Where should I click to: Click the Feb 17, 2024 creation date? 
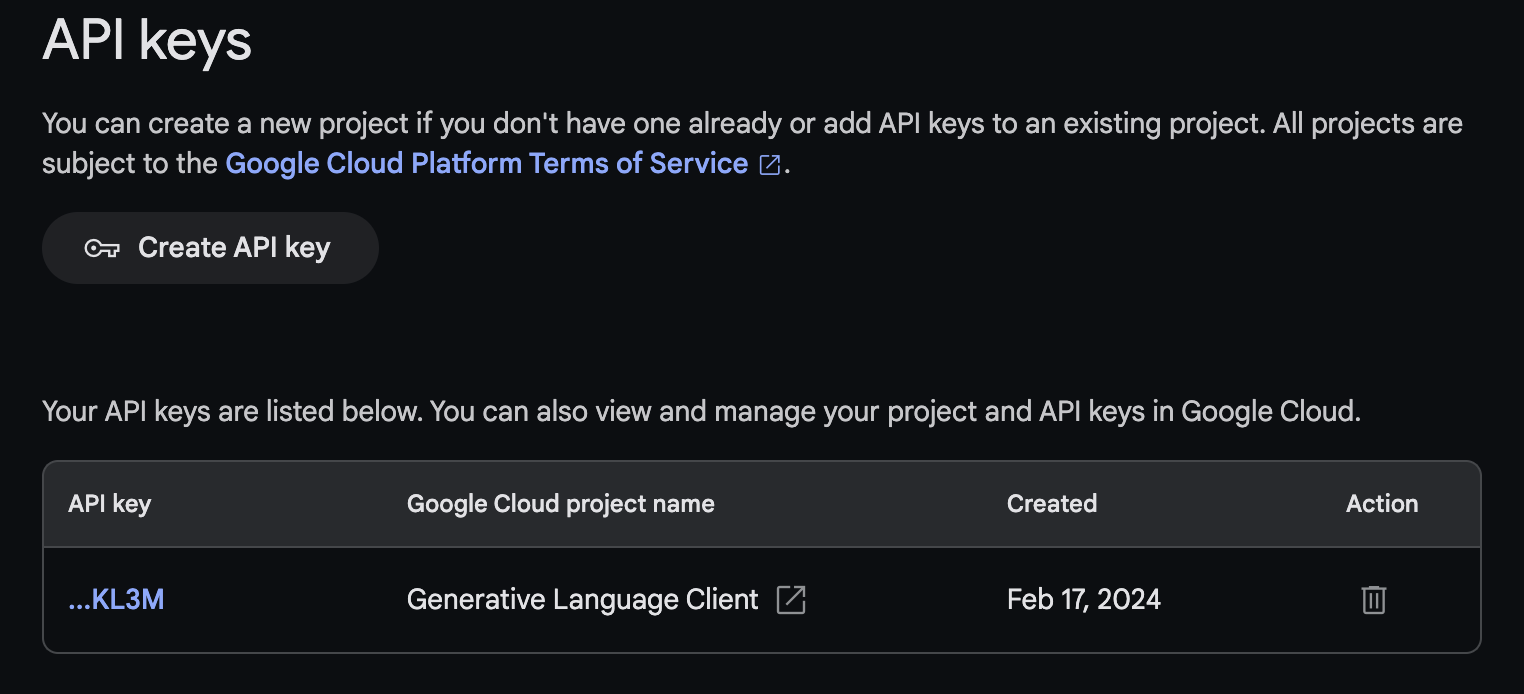point(1084,599)
